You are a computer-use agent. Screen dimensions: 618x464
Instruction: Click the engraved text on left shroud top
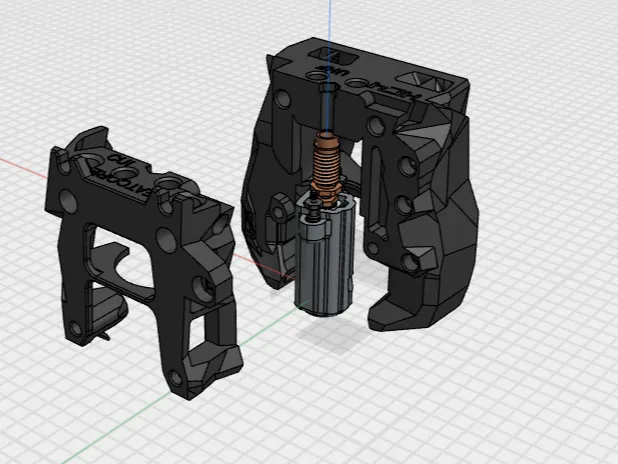pyautogui.click(x=122, y=176)
